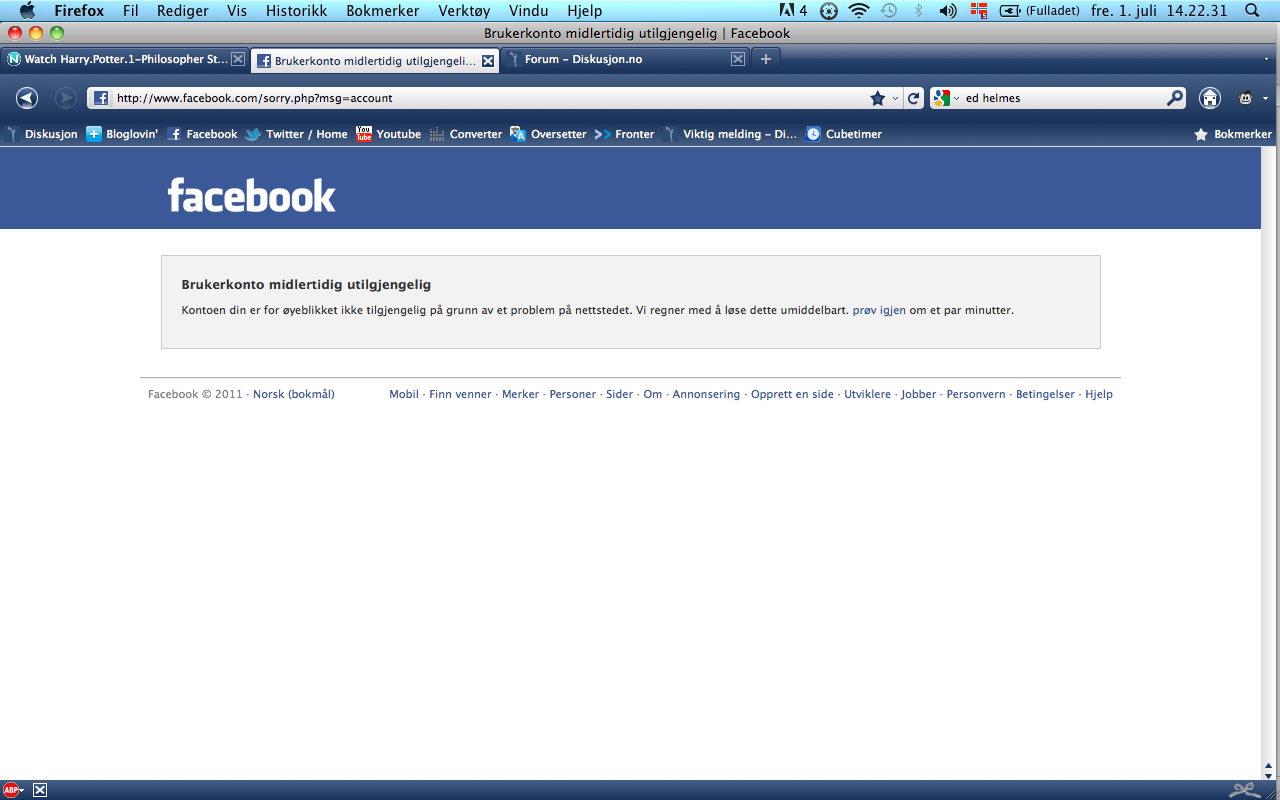This screenshot has height=800, width=1280.
Task: Click Norsk (bokmål) language link
Action: [294, 394]
